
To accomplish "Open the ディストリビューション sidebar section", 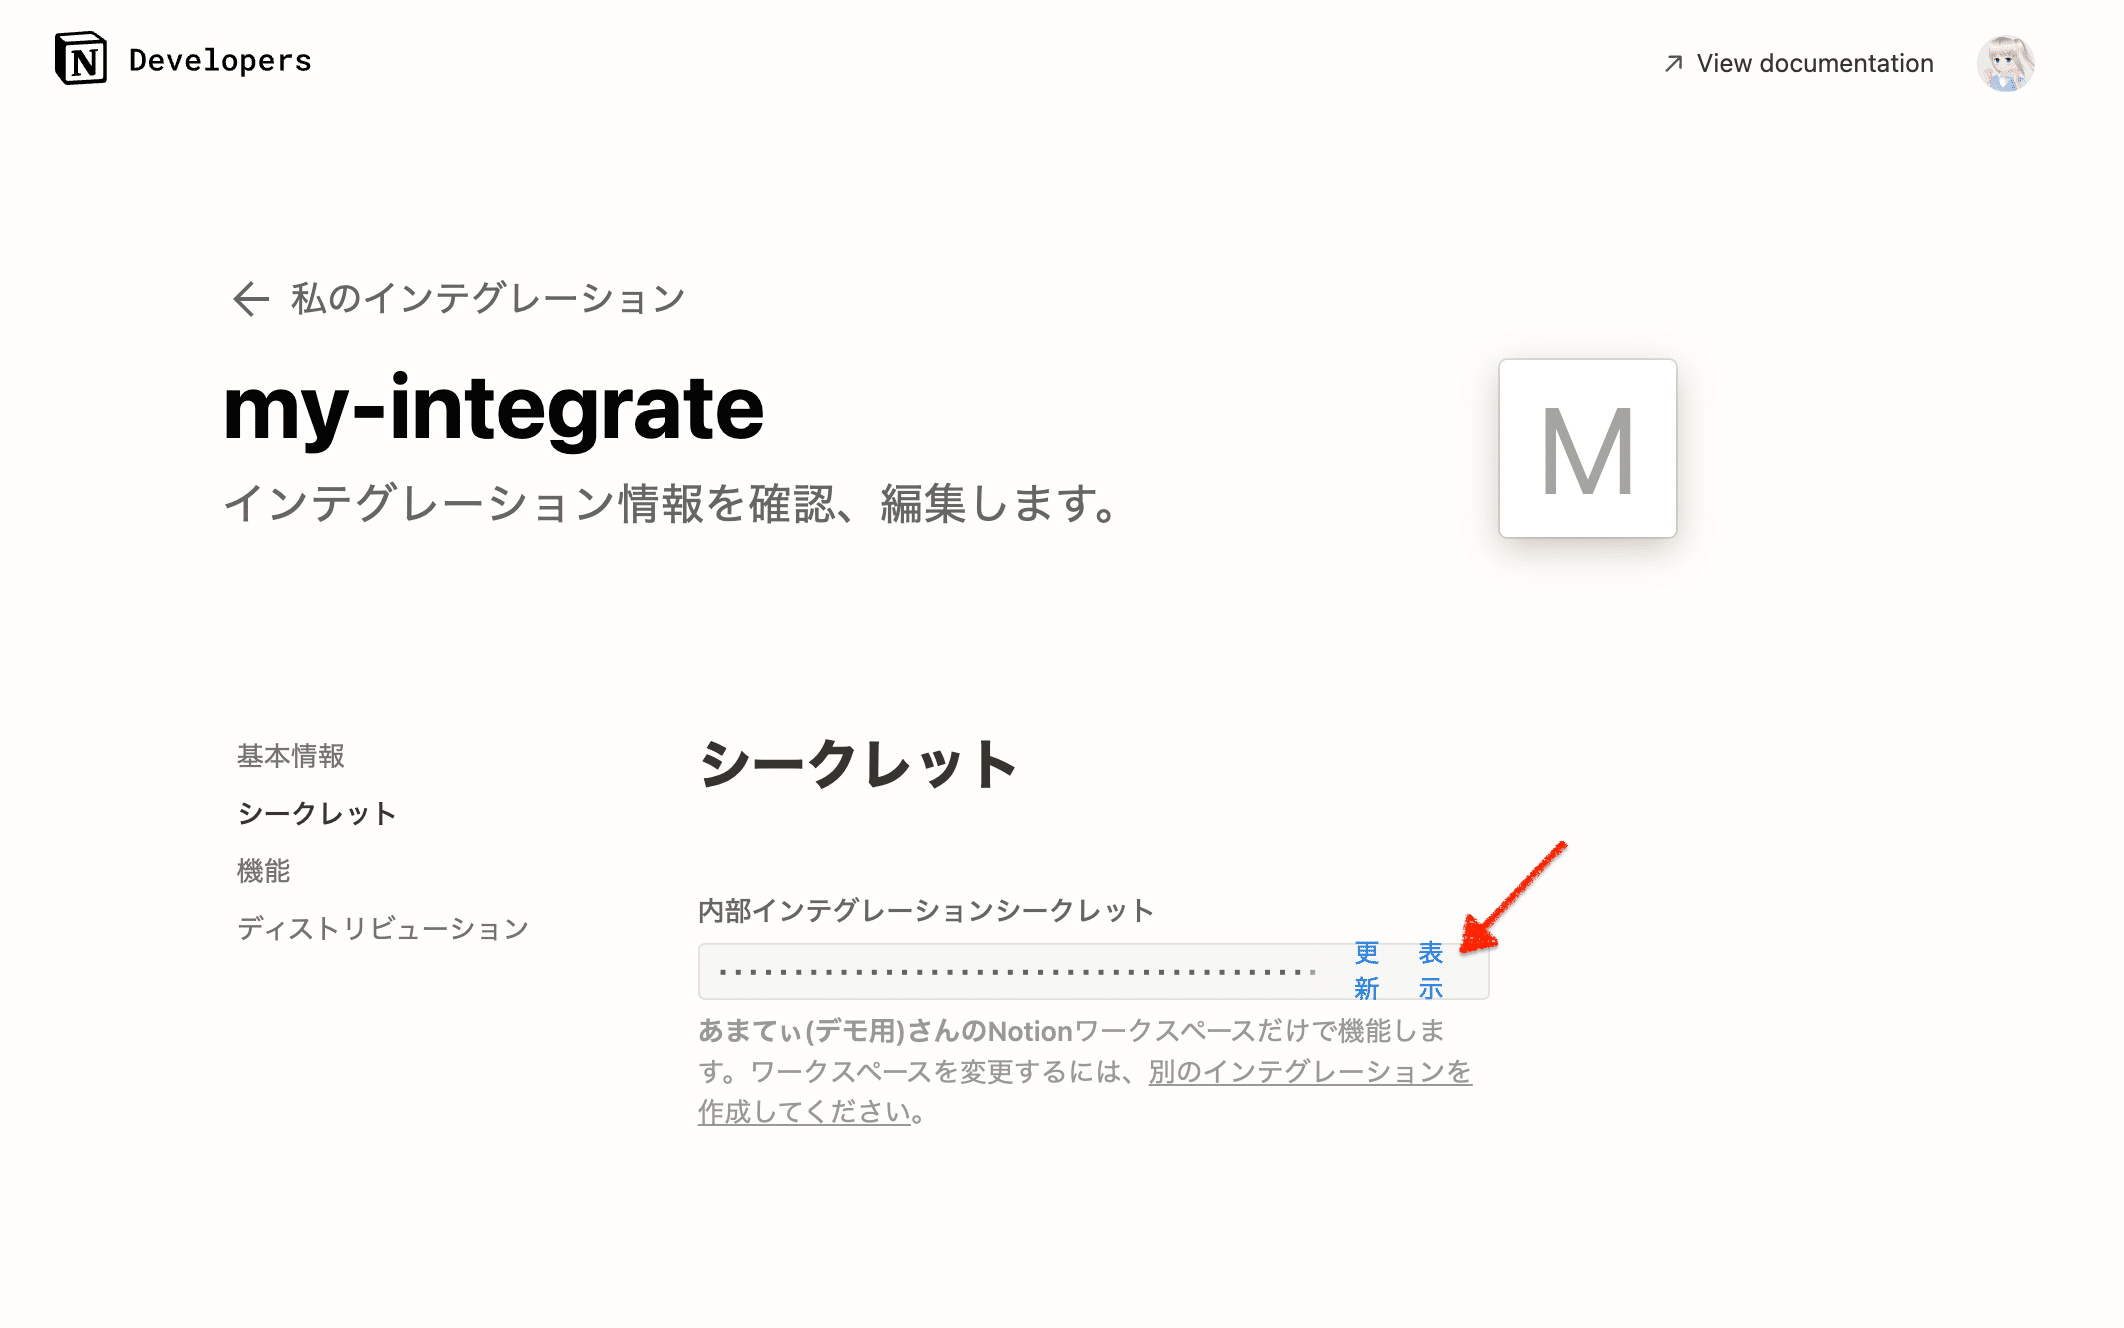I will point(383,929).
